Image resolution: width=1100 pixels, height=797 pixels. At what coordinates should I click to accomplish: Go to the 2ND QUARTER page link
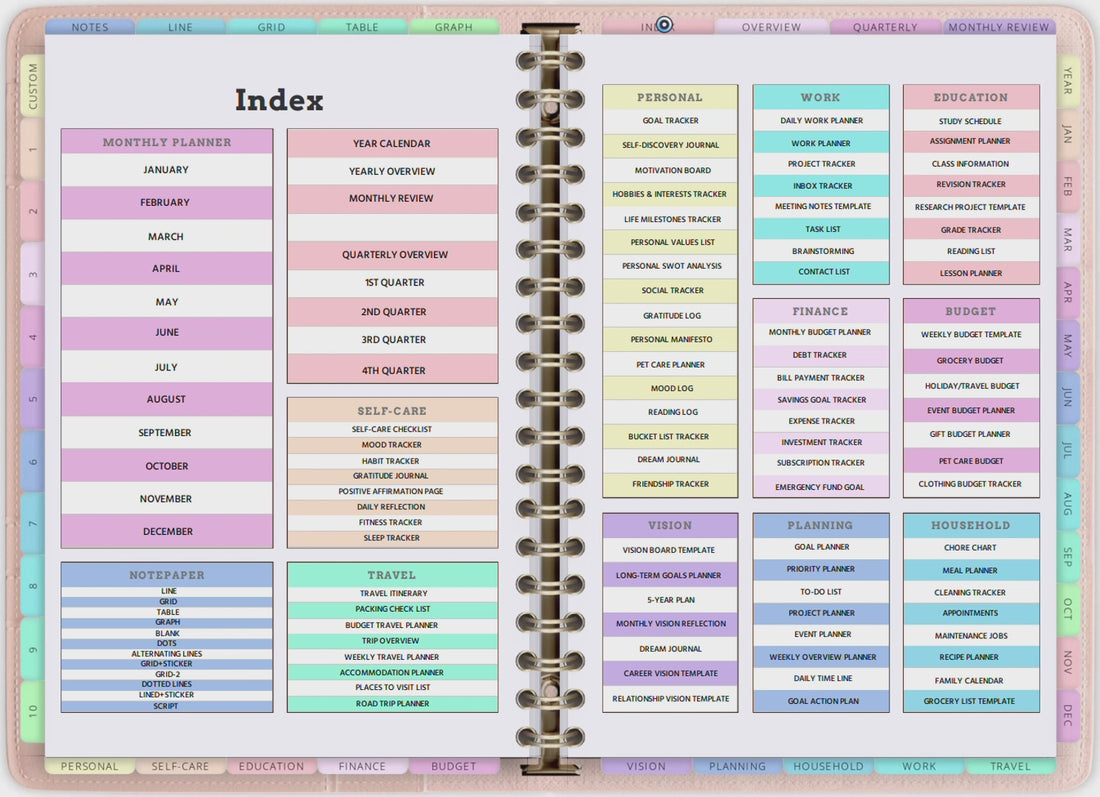point(392,312)
